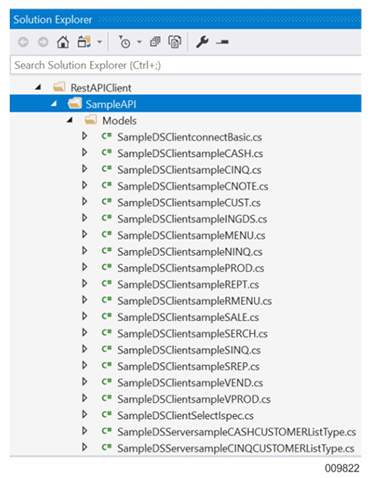370x478 pixels.
Task: Select SampleDSClientsampleCUST.cs file
Action: [189, 203]
